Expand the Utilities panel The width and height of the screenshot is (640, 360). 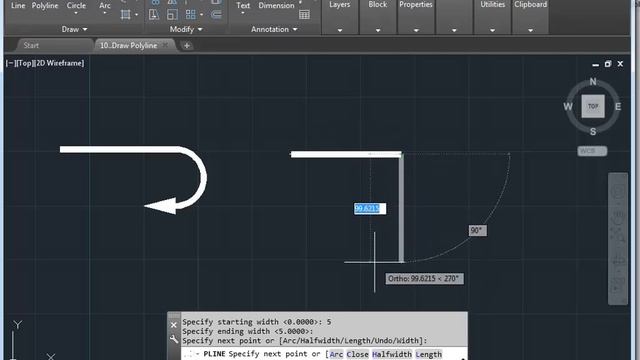[492, 30]
